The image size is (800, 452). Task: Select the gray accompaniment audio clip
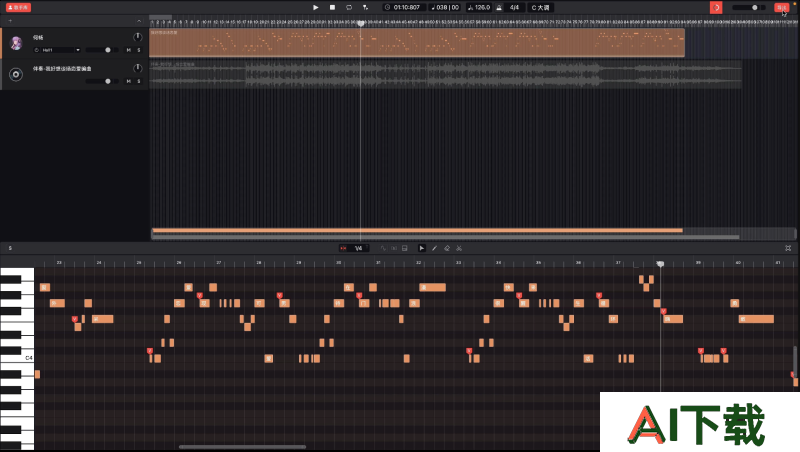click(445, 75)
